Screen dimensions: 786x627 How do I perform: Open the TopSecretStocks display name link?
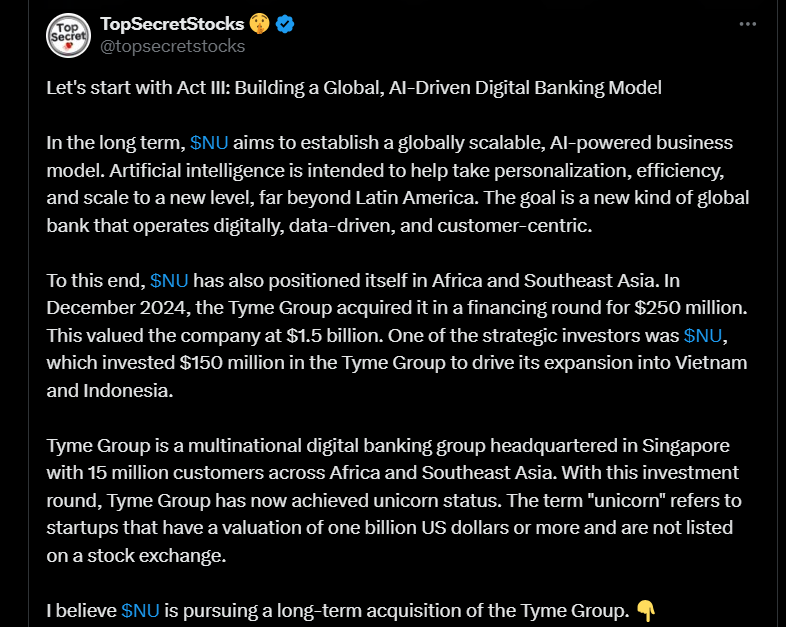[x=170, y=24]
